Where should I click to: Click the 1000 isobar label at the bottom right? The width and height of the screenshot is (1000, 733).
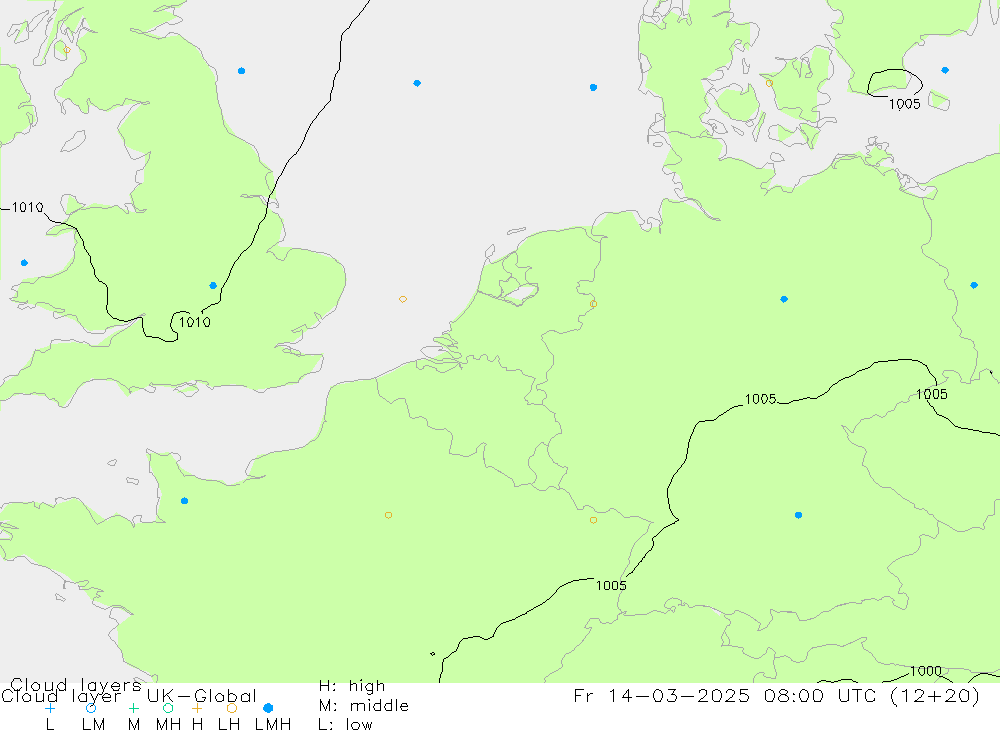tap(925, 671)
